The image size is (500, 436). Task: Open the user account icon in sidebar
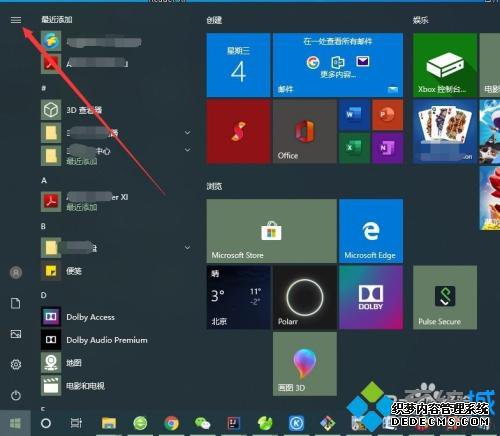click(x=16, y=273)
